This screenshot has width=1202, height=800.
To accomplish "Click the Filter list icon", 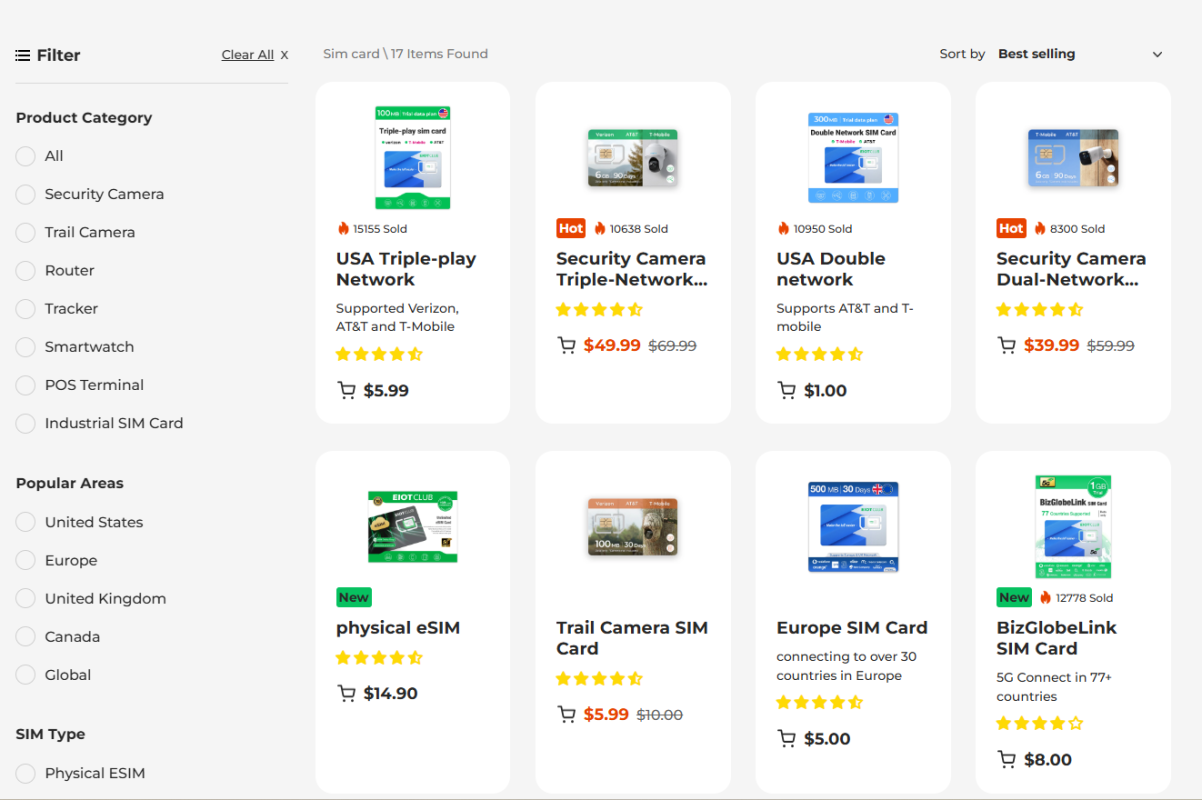I will click(x=23, y=55).
